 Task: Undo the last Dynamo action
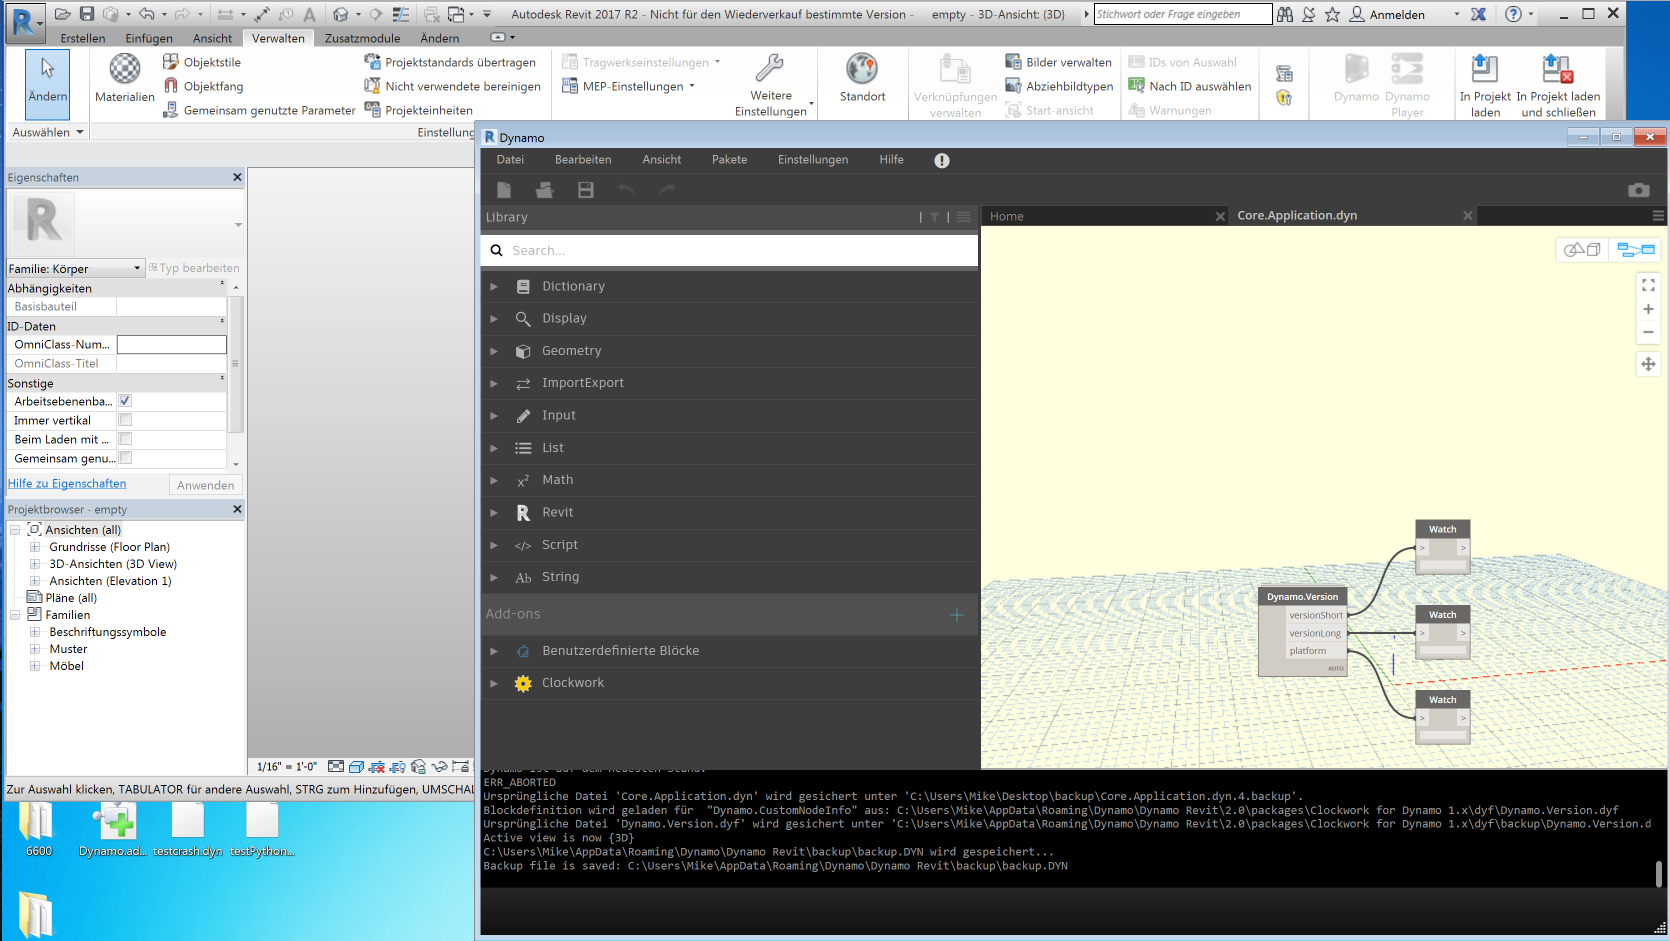(627, 189)
